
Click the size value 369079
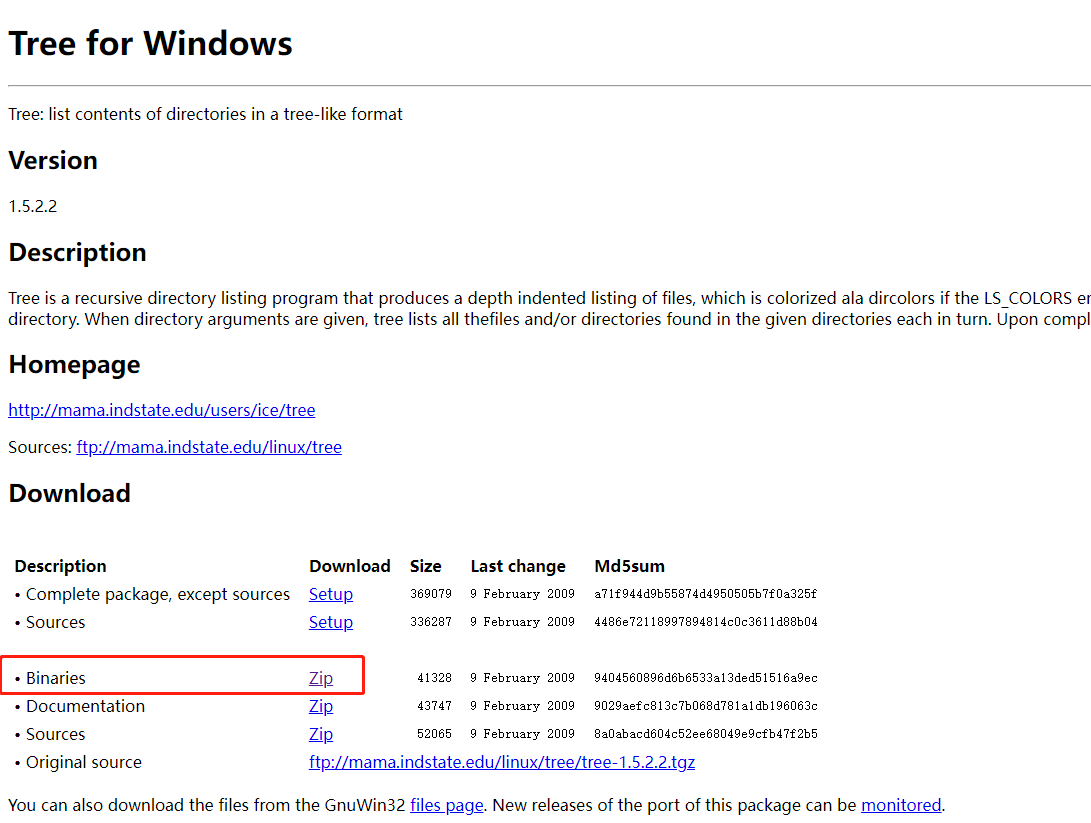[x=431, y=594]
